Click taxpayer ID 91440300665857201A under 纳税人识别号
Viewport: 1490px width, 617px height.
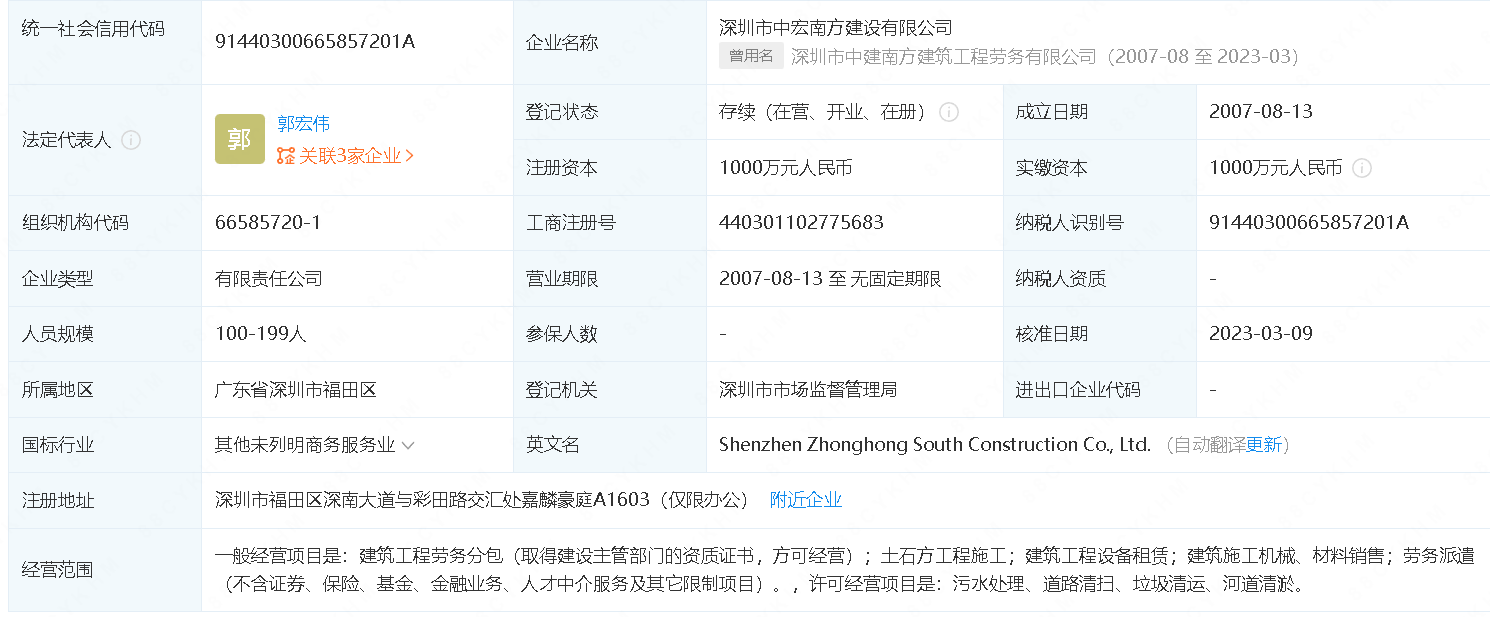click(1309, 223)
